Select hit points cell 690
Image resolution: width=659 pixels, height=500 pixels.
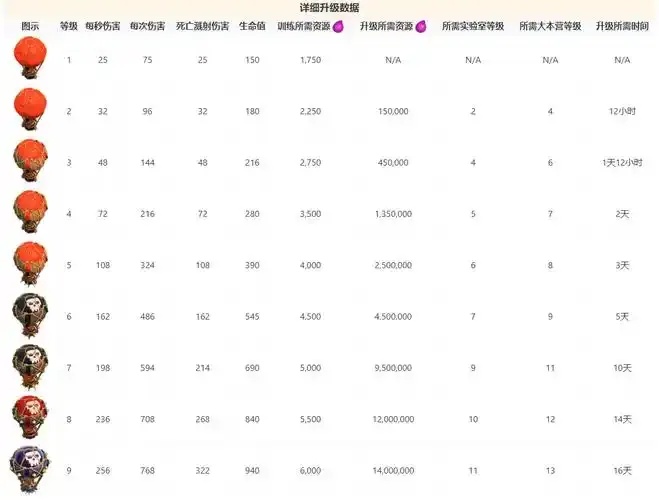tap(252, 368)
